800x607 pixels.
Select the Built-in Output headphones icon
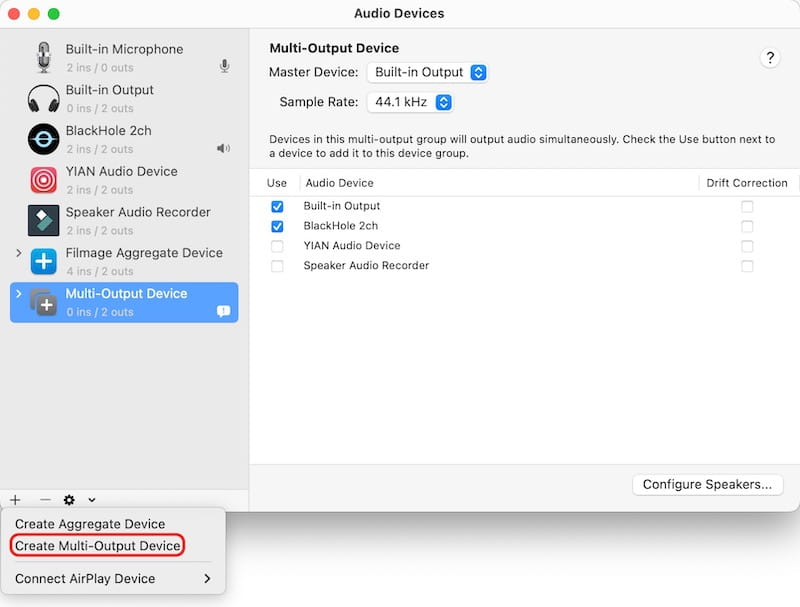(x=43, y=98)
